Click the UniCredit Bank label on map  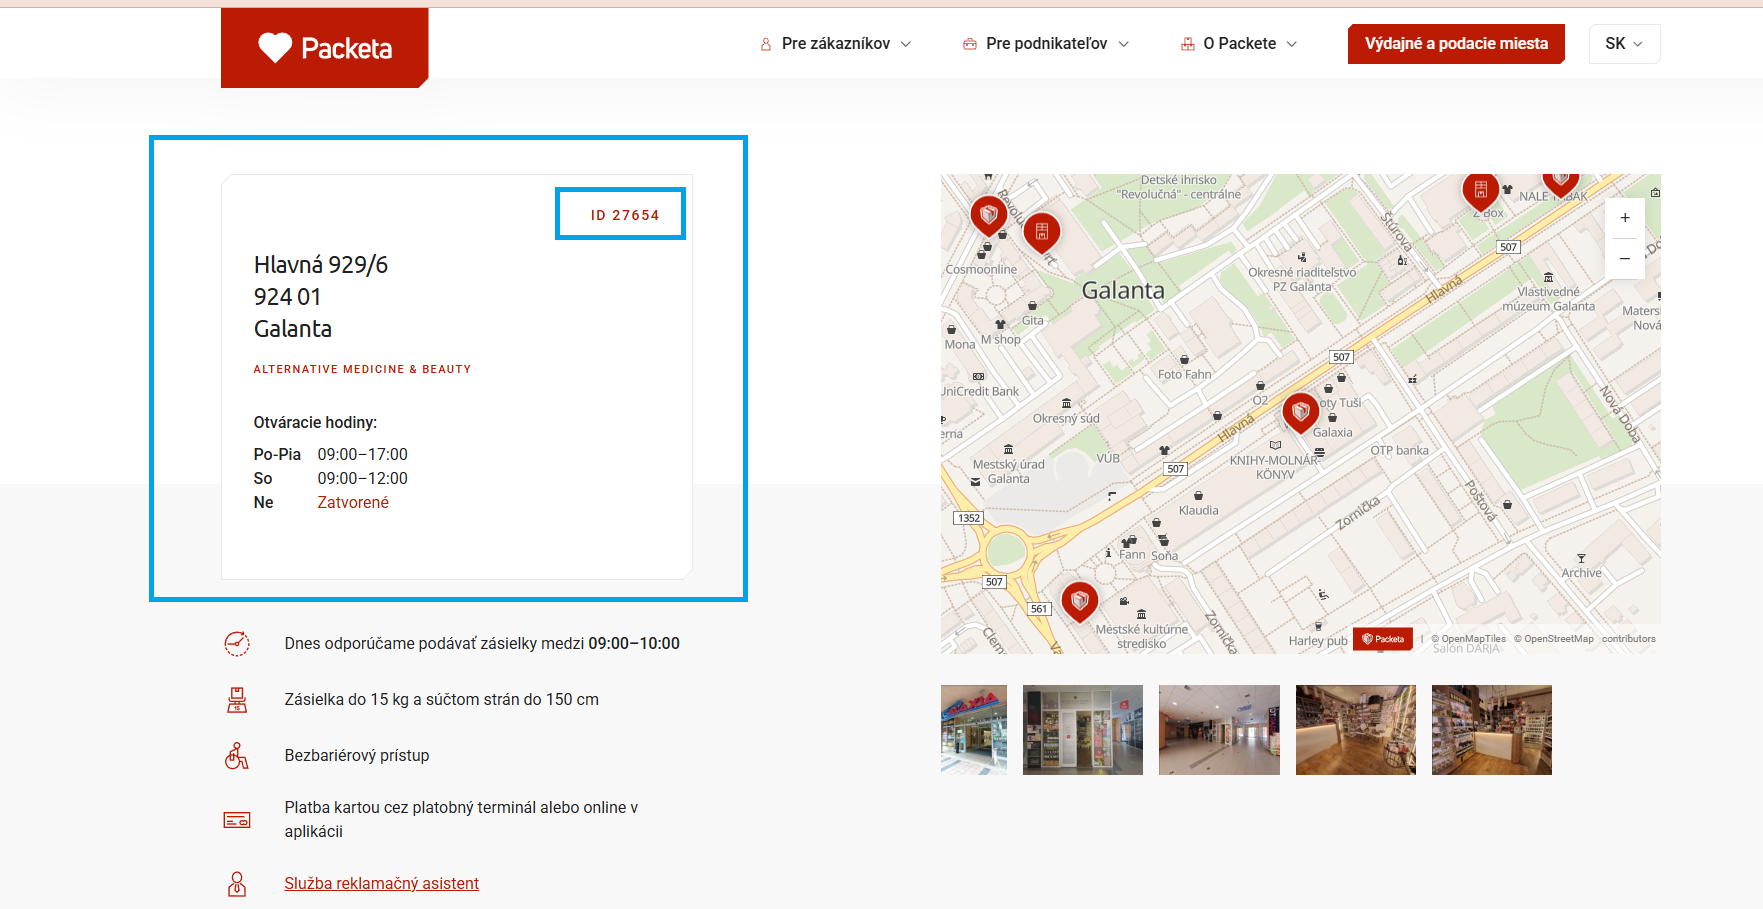980,392
